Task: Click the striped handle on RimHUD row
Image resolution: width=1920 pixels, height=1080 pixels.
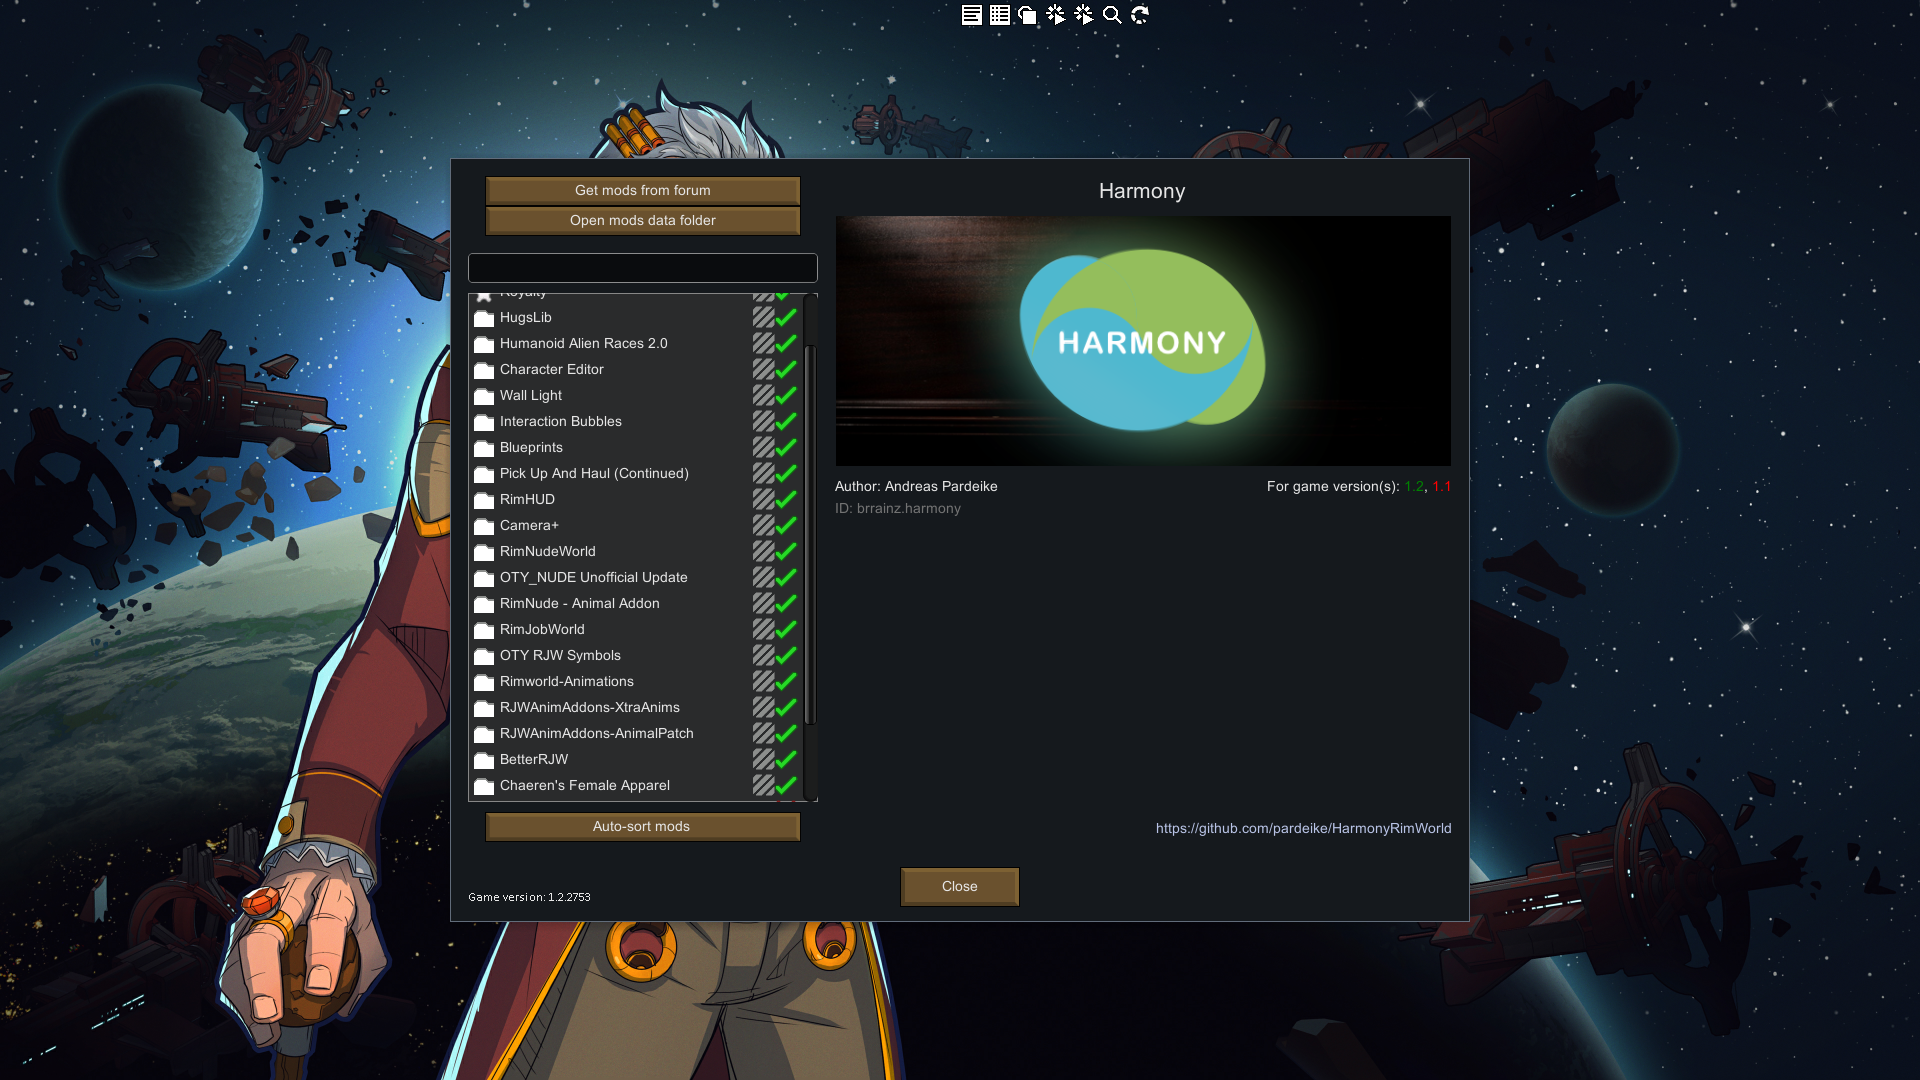Action: coord(763,499)
